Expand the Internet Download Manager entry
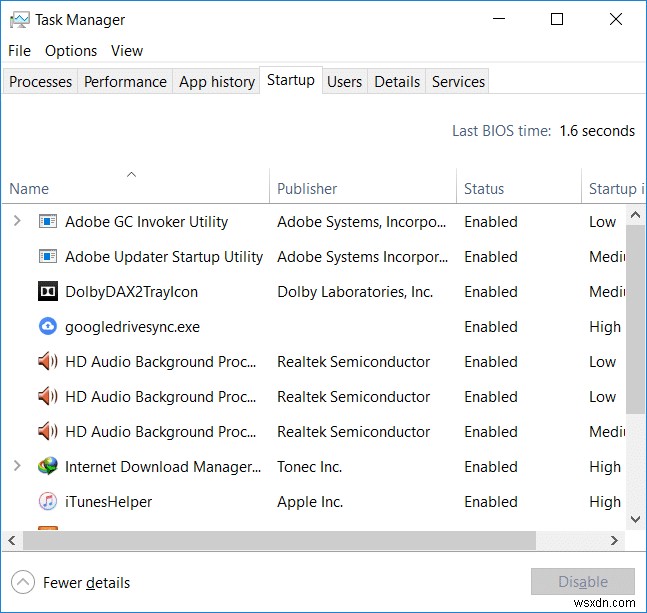Image resolution: width=647 pixels, height=613 pixels. click(x=17, y=467)
